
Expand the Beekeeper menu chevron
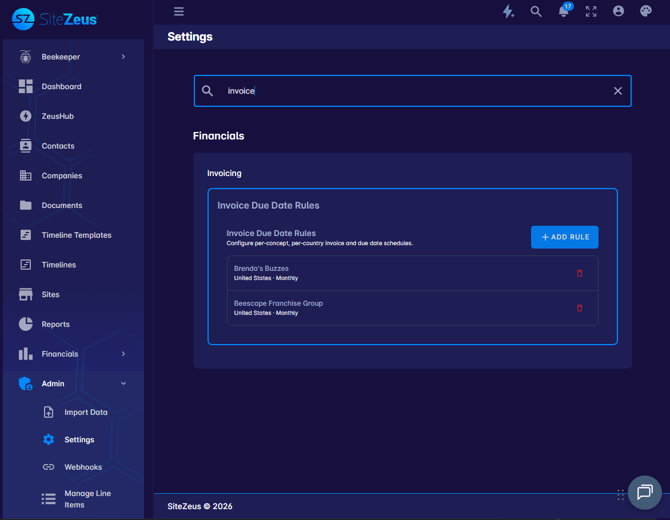coord(123,57)
